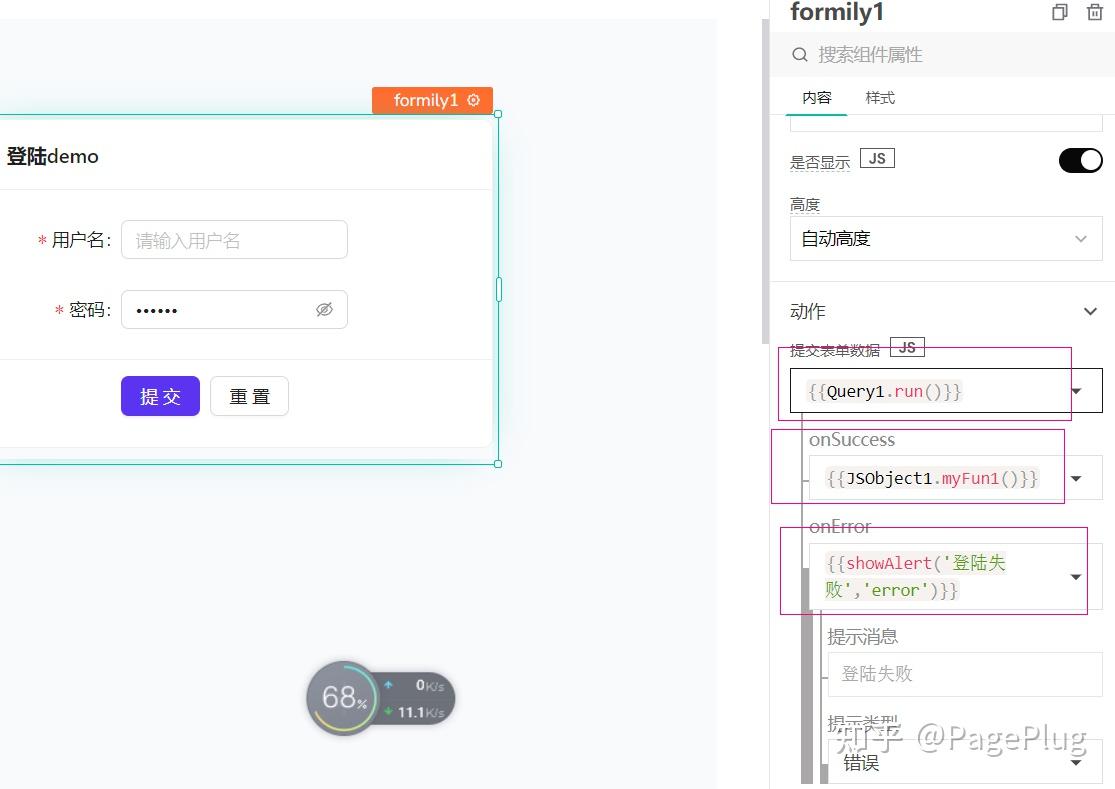Click the magnifier icon in property search bar
Image resolution: width=1115 pixels, height=789 pixels.
click(x=799, y=54)
